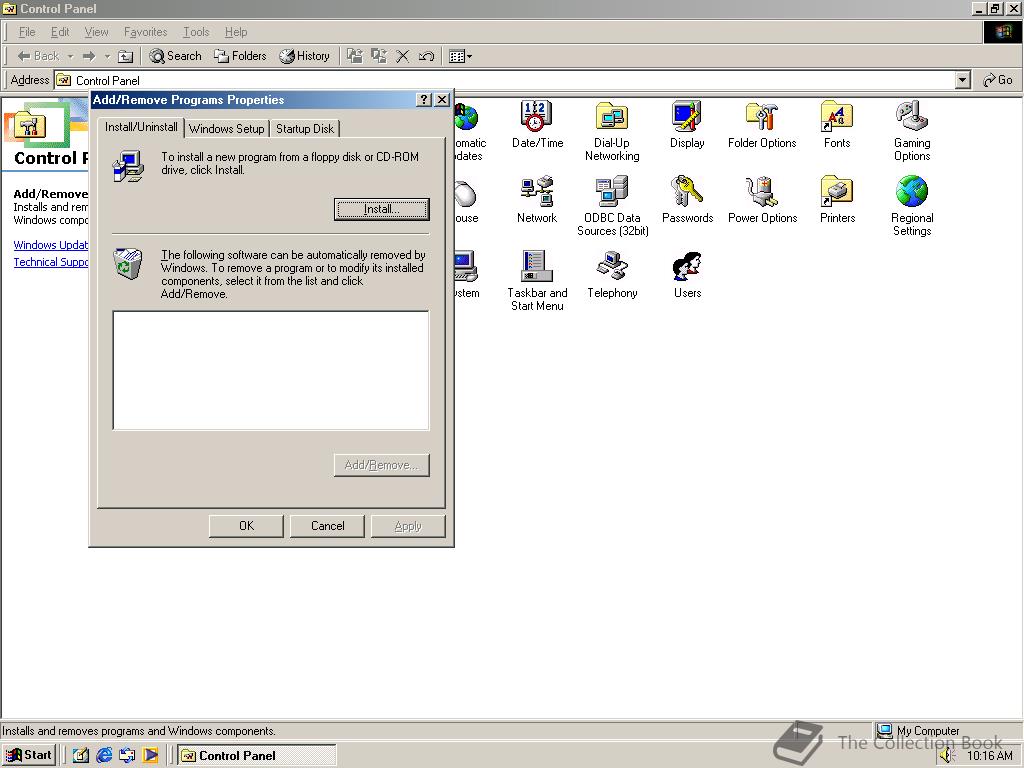Open Regional Settings

[911, 192]
